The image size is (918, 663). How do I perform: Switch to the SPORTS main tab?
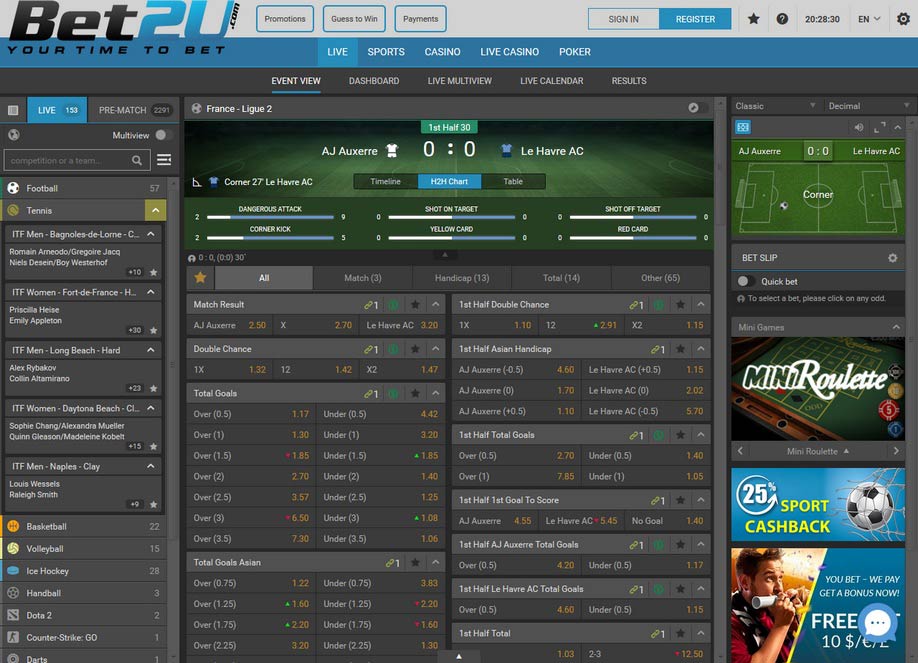(x=386, y=52)
